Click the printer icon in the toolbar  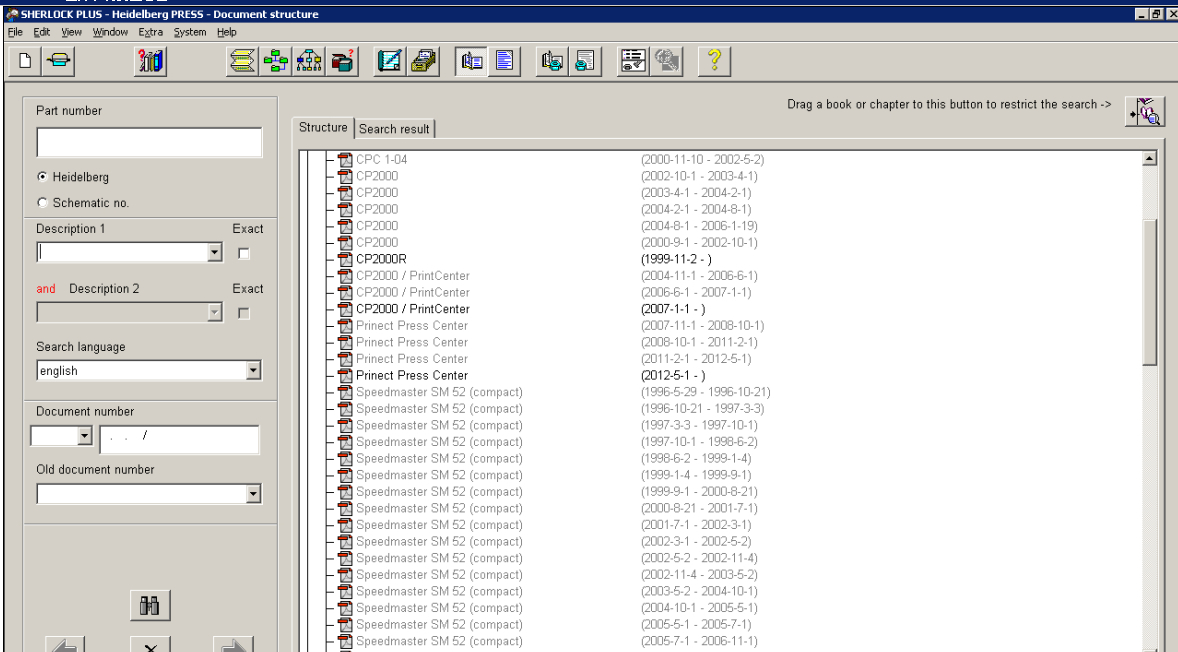[59, 61]
